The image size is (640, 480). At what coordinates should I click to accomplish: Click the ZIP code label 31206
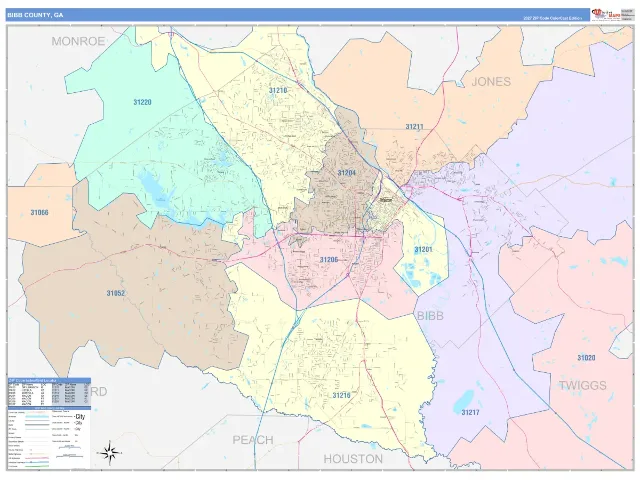point(329,260)
